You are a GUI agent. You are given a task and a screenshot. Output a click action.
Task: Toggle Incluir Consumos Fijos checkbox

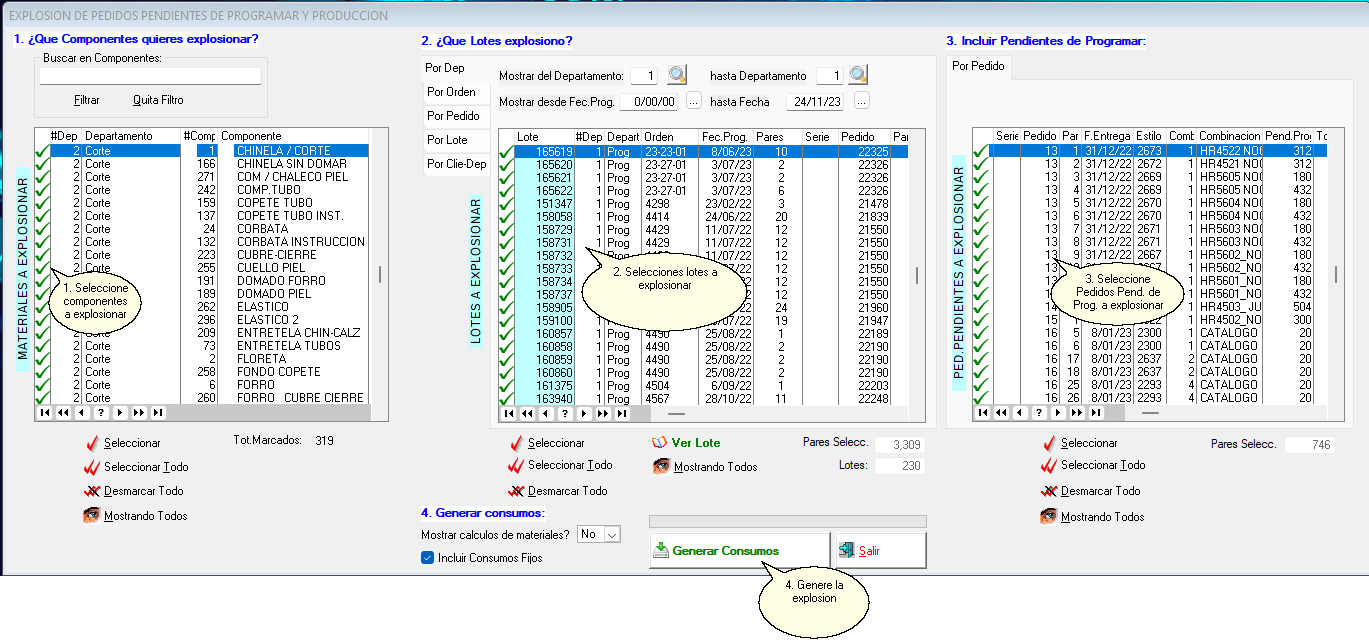[428, 557]
